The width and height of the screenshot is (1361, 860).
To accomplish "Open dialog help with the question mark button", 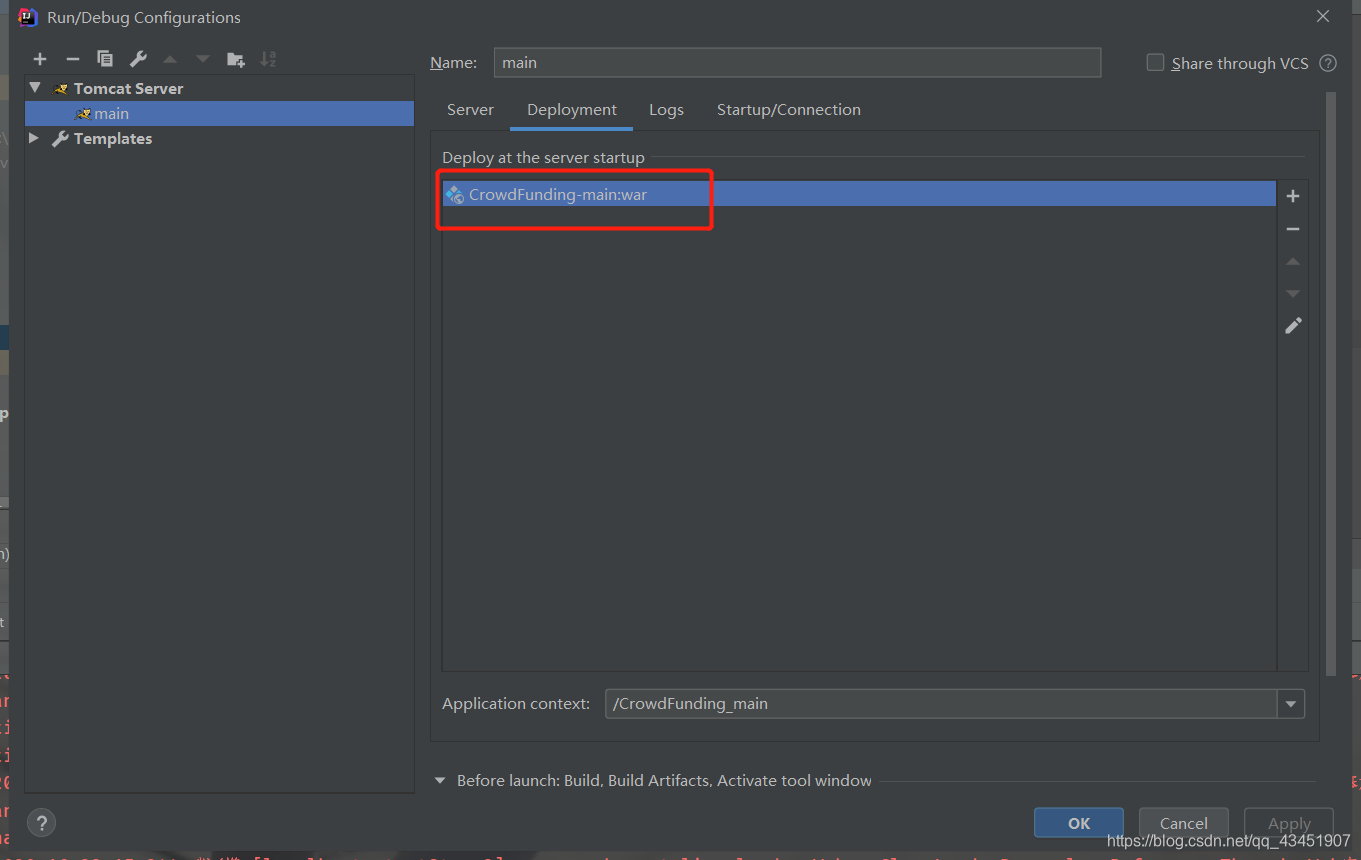I will click(41, 823).
